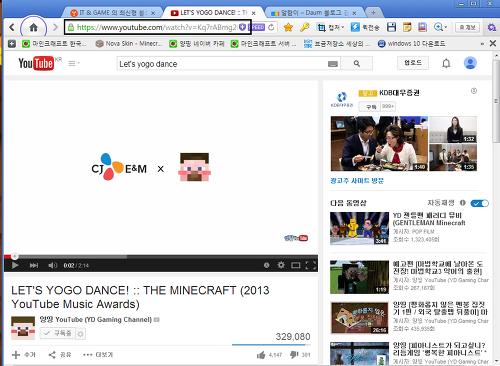Open the GENTLEMAN Minecraft video thumbnail
500x366 pixels.
tap(359, 228)
